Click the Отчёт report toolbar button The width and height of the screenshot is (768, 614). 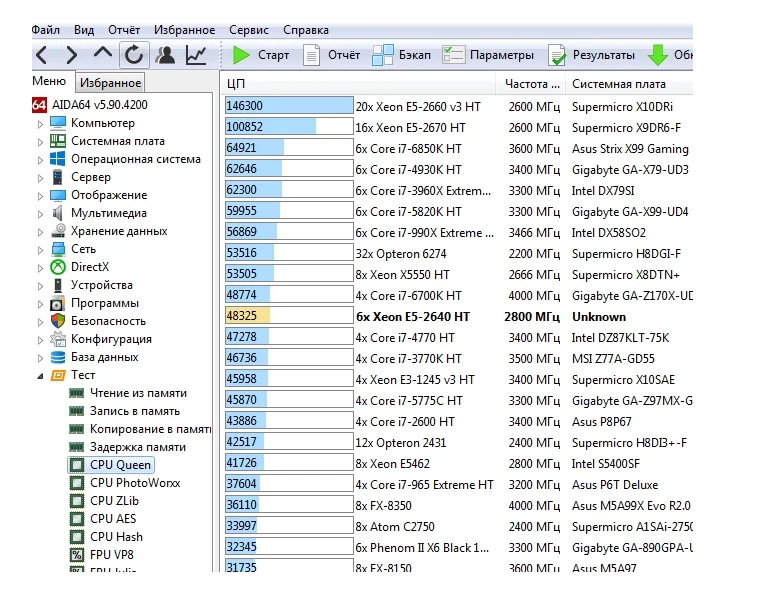coord(331,55)
